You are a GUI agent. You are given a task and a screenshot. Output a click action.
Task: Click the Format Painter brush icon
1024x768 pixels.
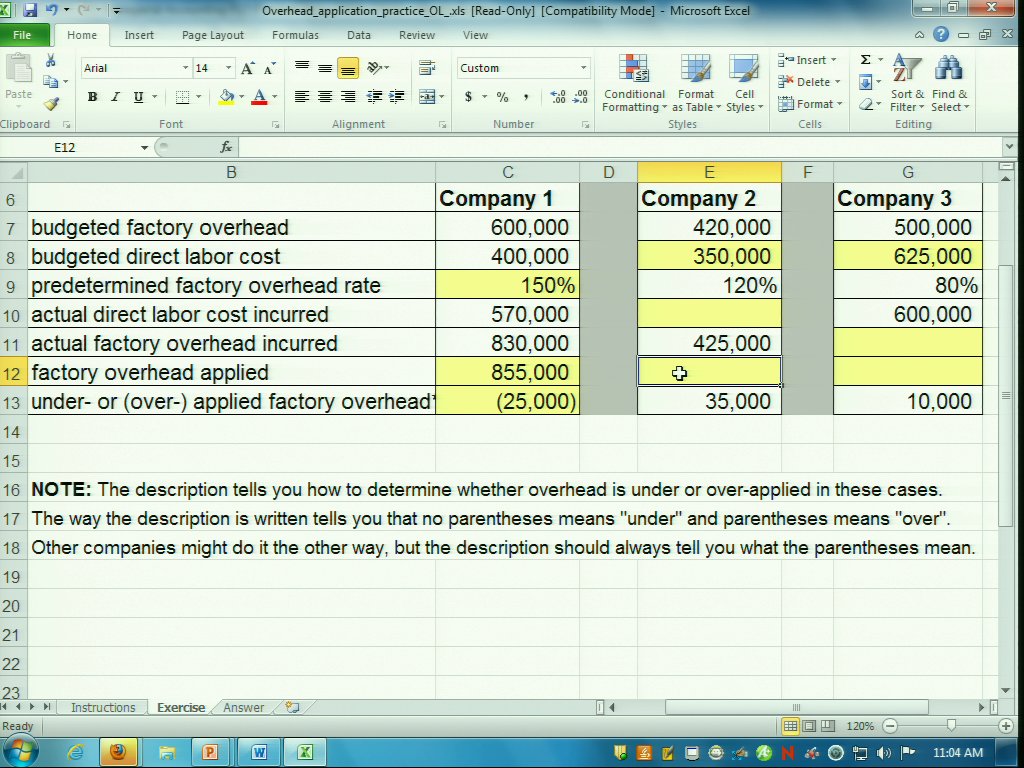tap(51, 103)
